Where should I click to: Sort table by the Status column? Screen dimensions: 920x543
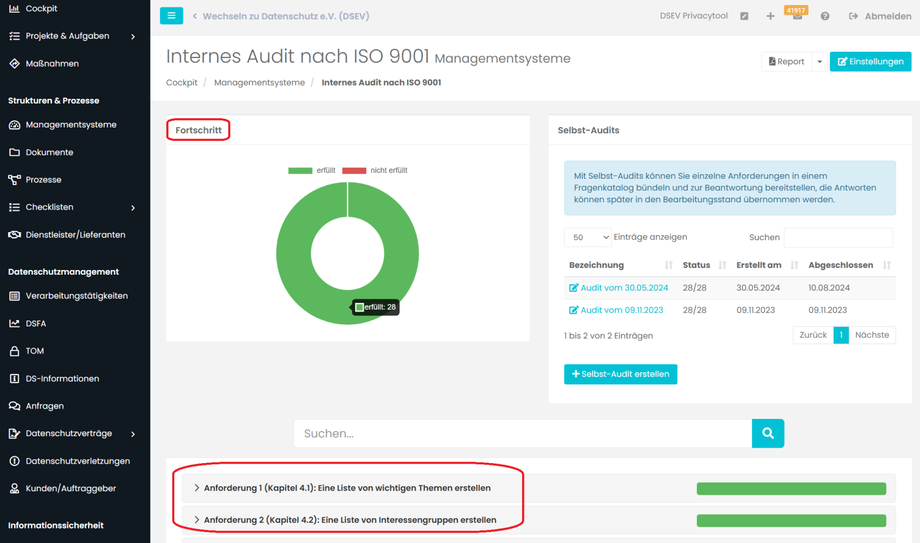pyautogui.click(x=704, y=265)
